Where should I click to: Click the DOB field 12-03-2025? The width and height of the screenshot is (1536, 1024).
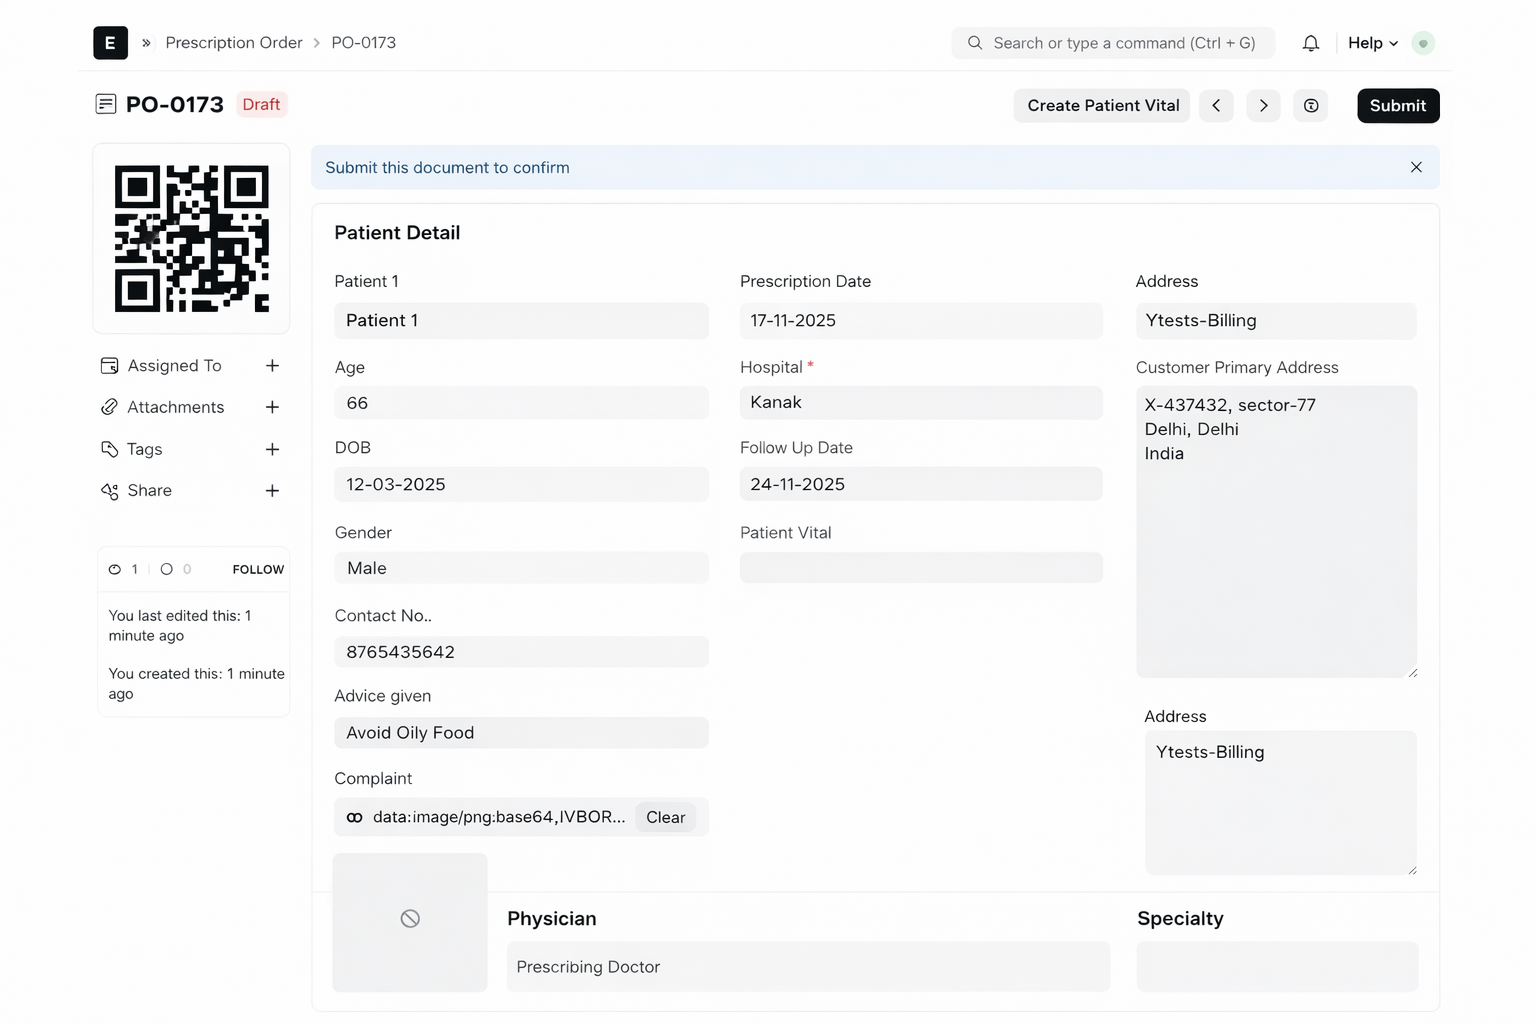521,484
